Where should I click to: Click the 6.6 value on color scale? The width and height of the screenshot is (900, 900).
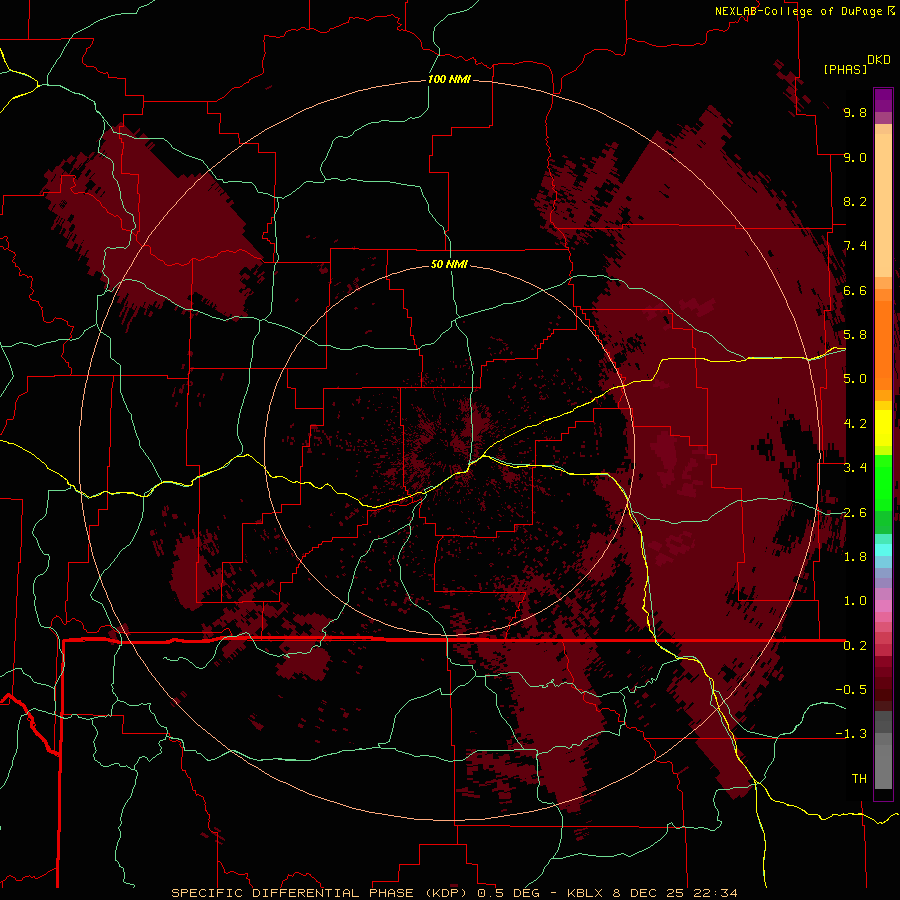pos(855,290)
